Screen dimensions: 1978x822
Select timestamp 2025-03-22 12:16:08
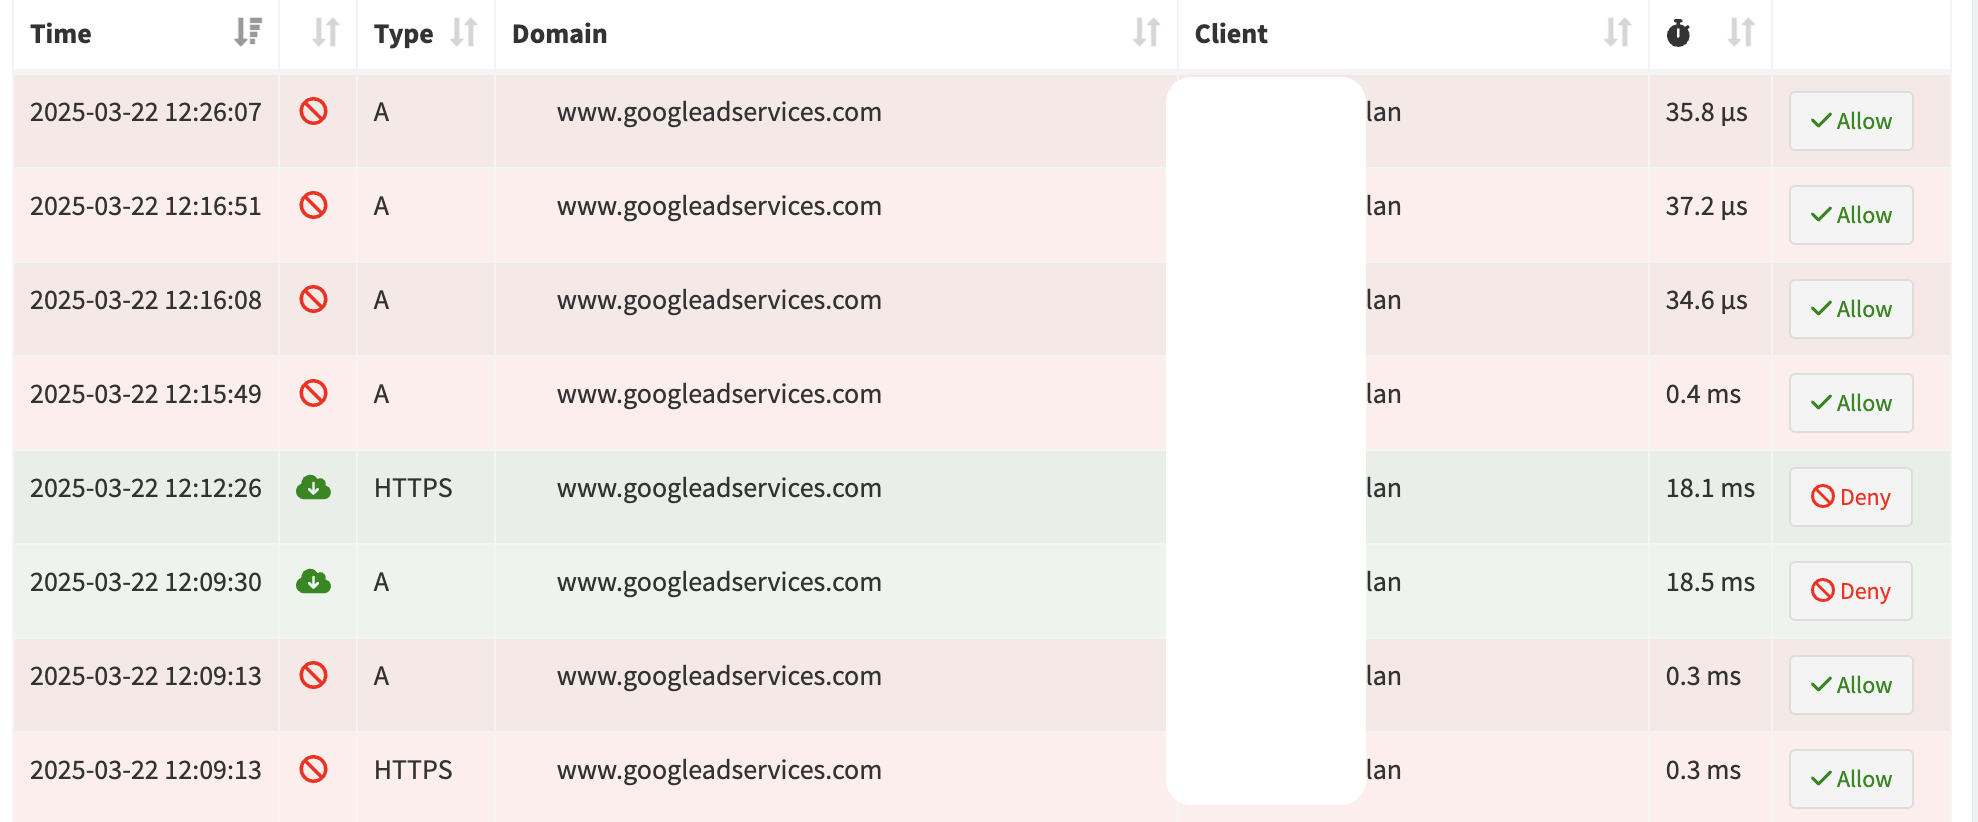(146, 300)
